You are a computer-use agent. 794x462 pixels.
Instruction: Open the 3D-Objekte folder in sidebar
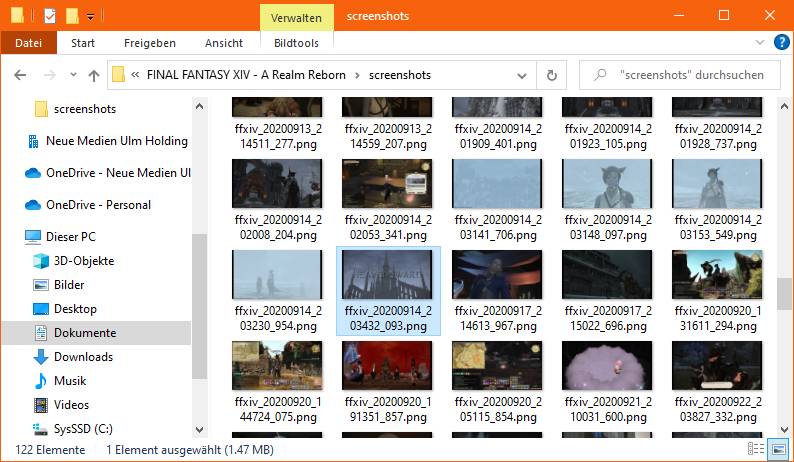83,261
